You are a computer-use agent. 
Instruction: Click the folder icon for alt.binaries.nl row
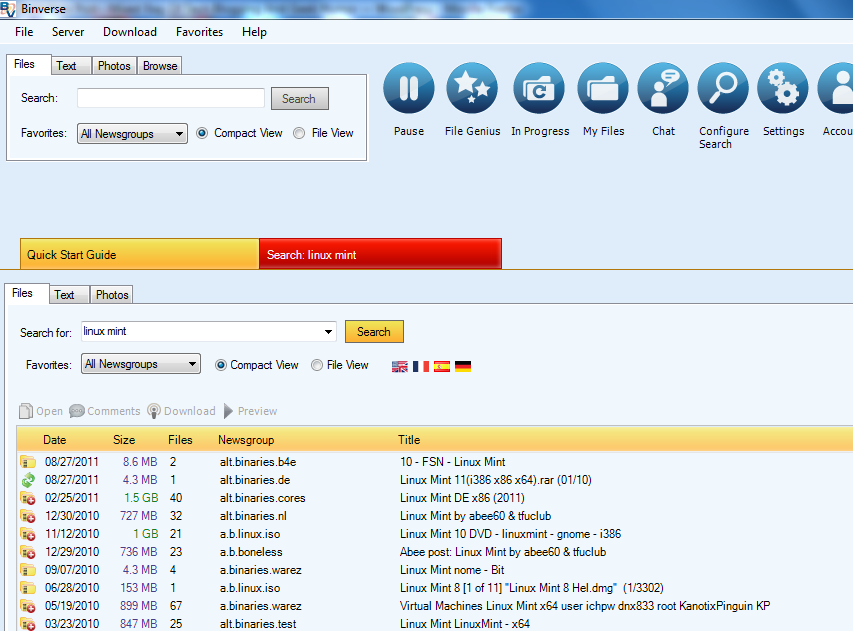pyautogui.click(x=28, y=516)
